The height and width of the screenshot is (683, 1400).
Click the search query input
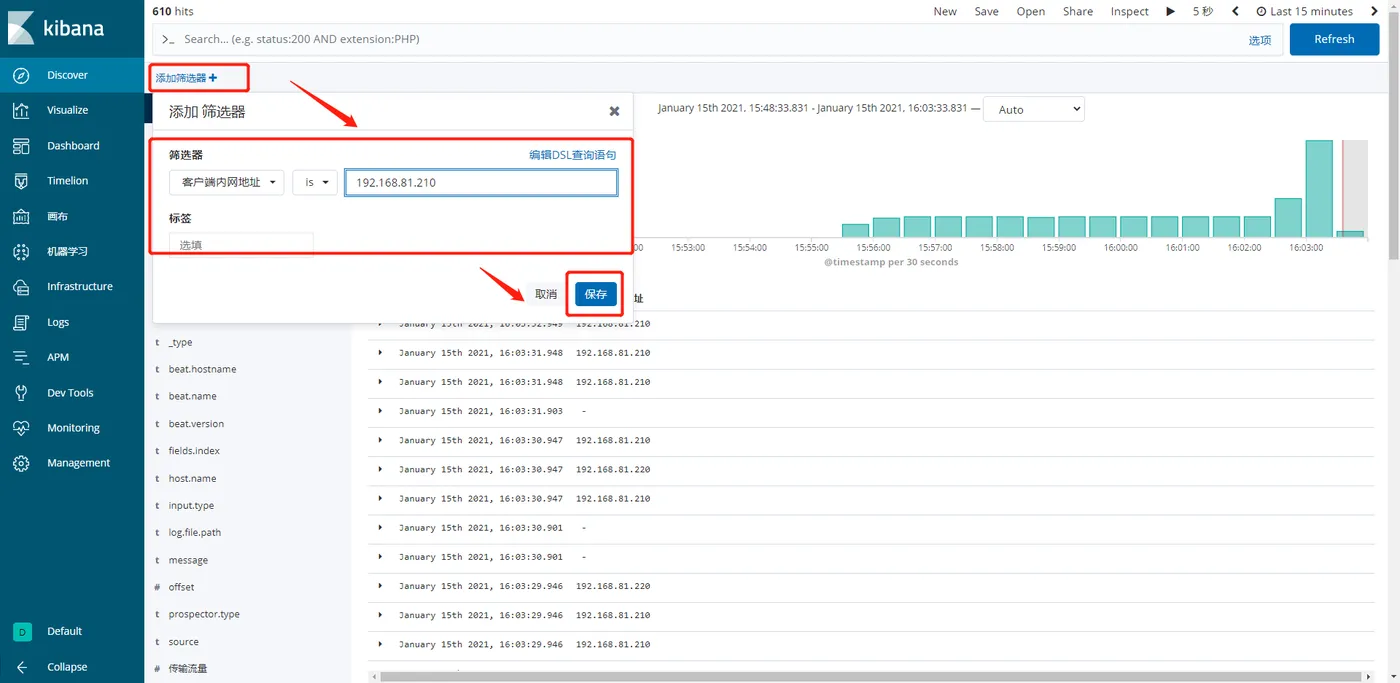tap(700, 39)
